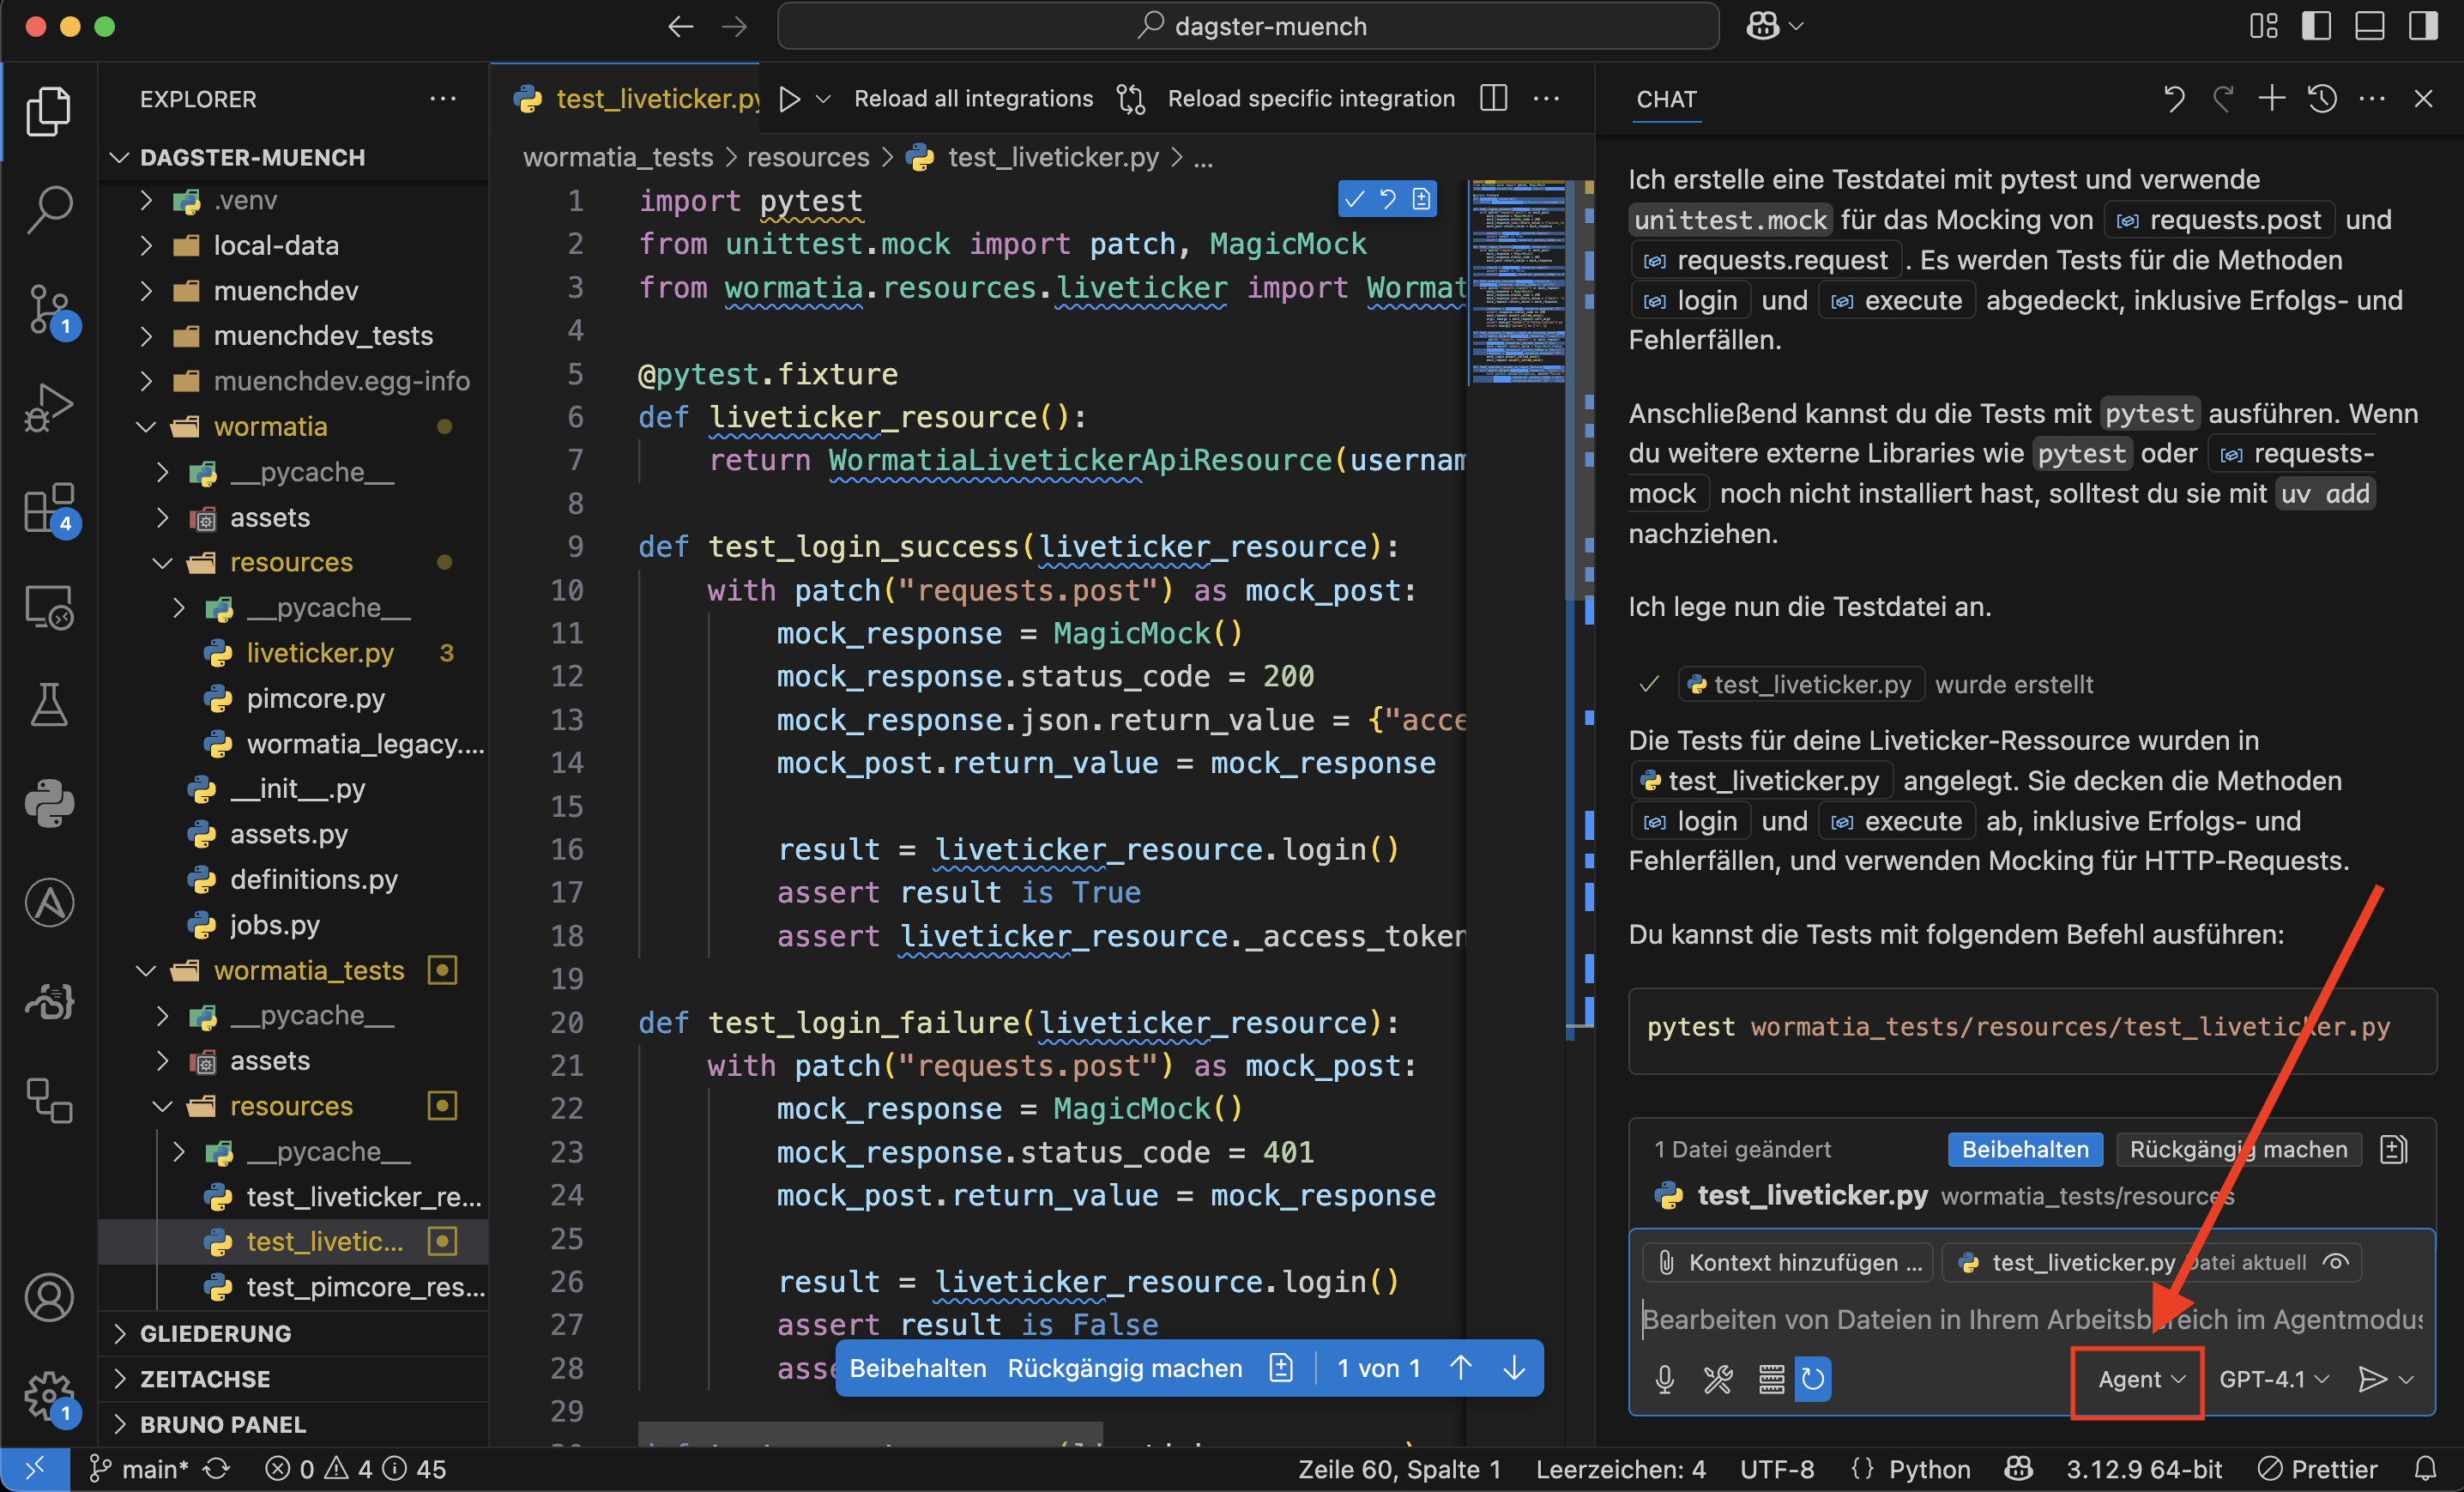
Task: Go to previous change up arrow
Action: (x=1460, y=1367)
